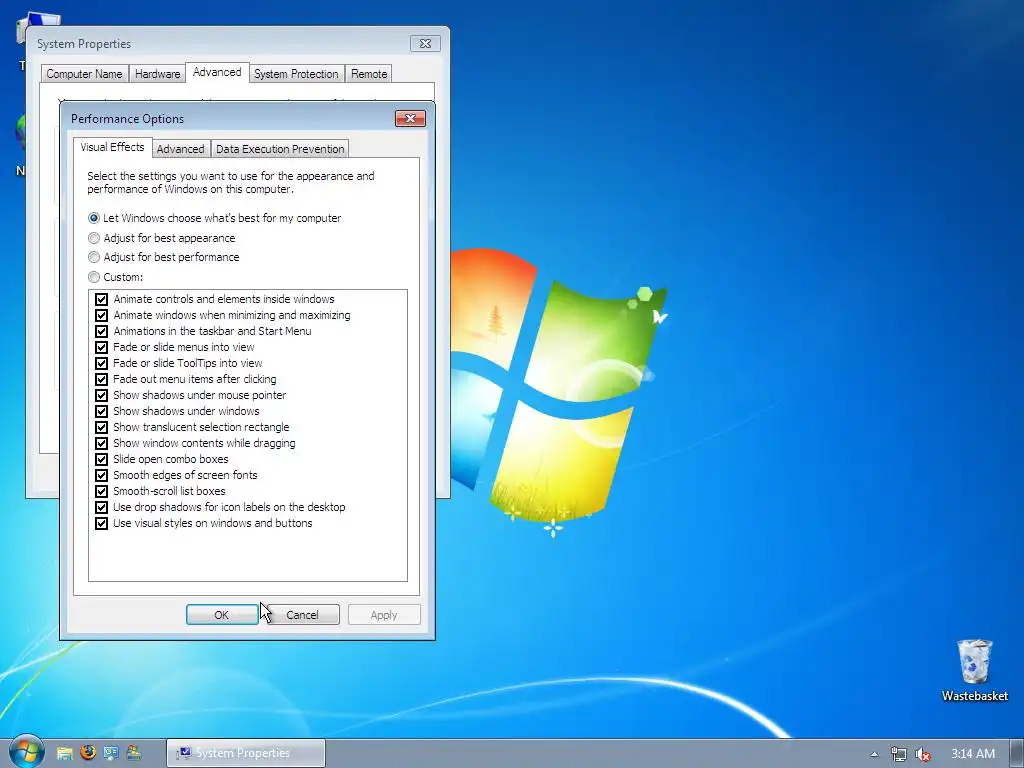Select Advanced tab in System Properties
Viewport: 1024px width, 768px height.
click(x=217, y=72)
